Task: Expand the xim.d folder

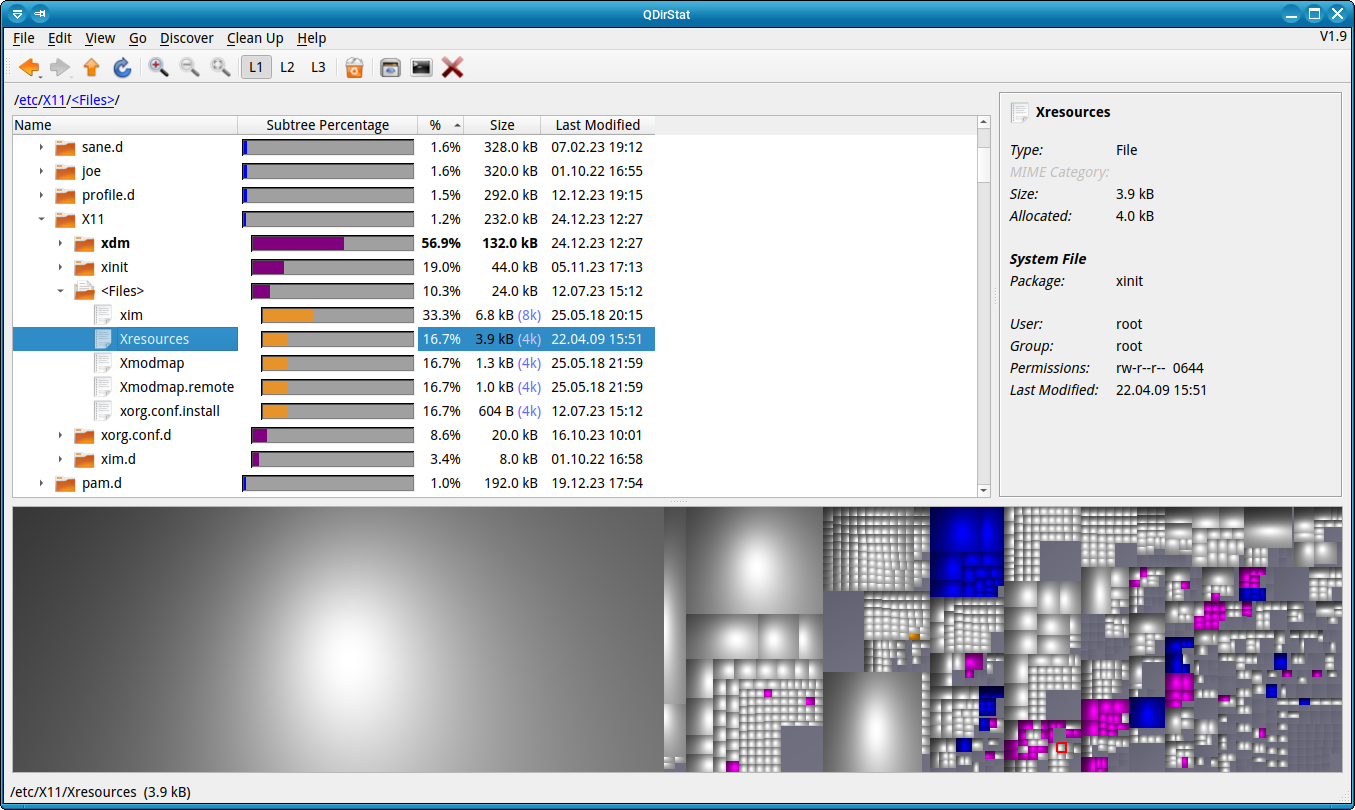Action: [60, 459]
